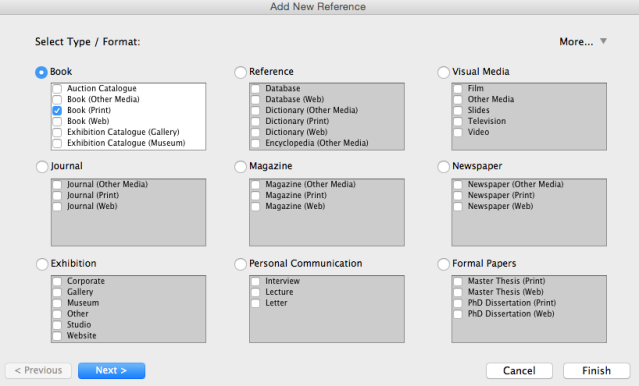Select the Exhibition radio button
The height and width of the screenshot is (386, 639).
click(42, 264)
